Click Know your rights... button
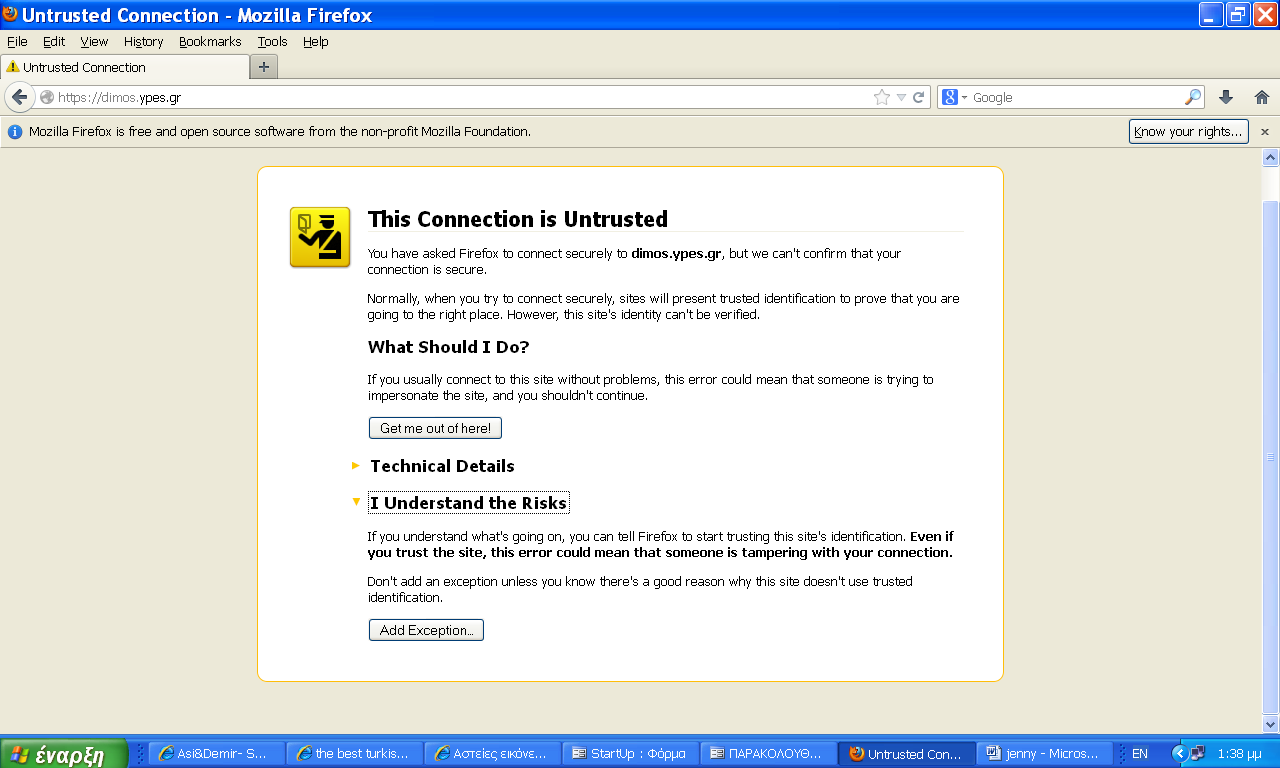This screenshot has width=1280, height=768. pos(1189,131)
